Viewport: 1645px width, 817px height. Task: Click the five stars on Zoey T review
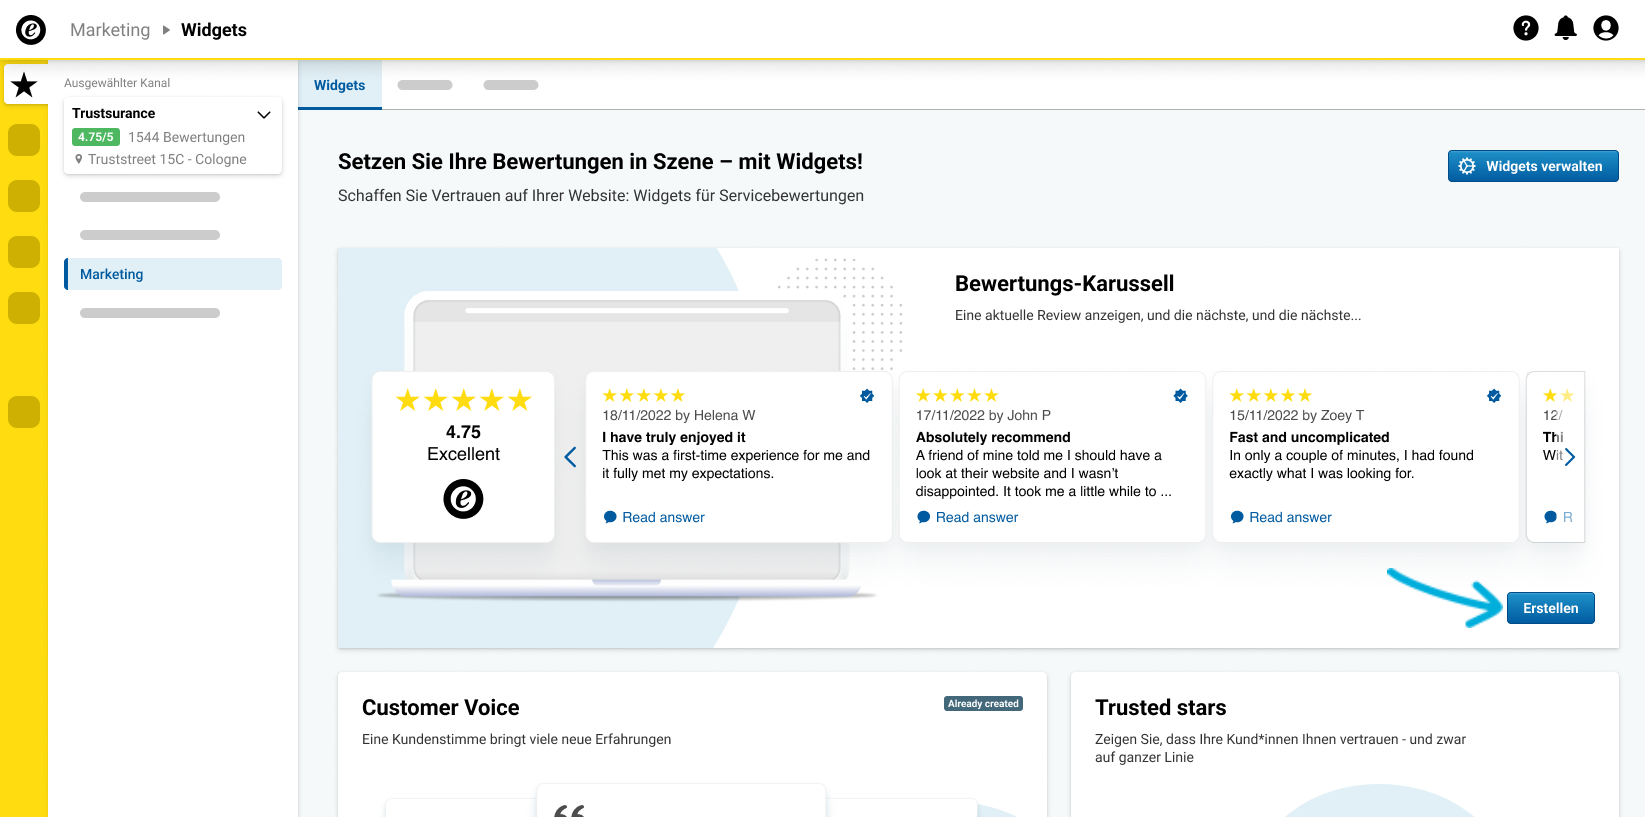pyautogui.click(x=1271, y=396)
